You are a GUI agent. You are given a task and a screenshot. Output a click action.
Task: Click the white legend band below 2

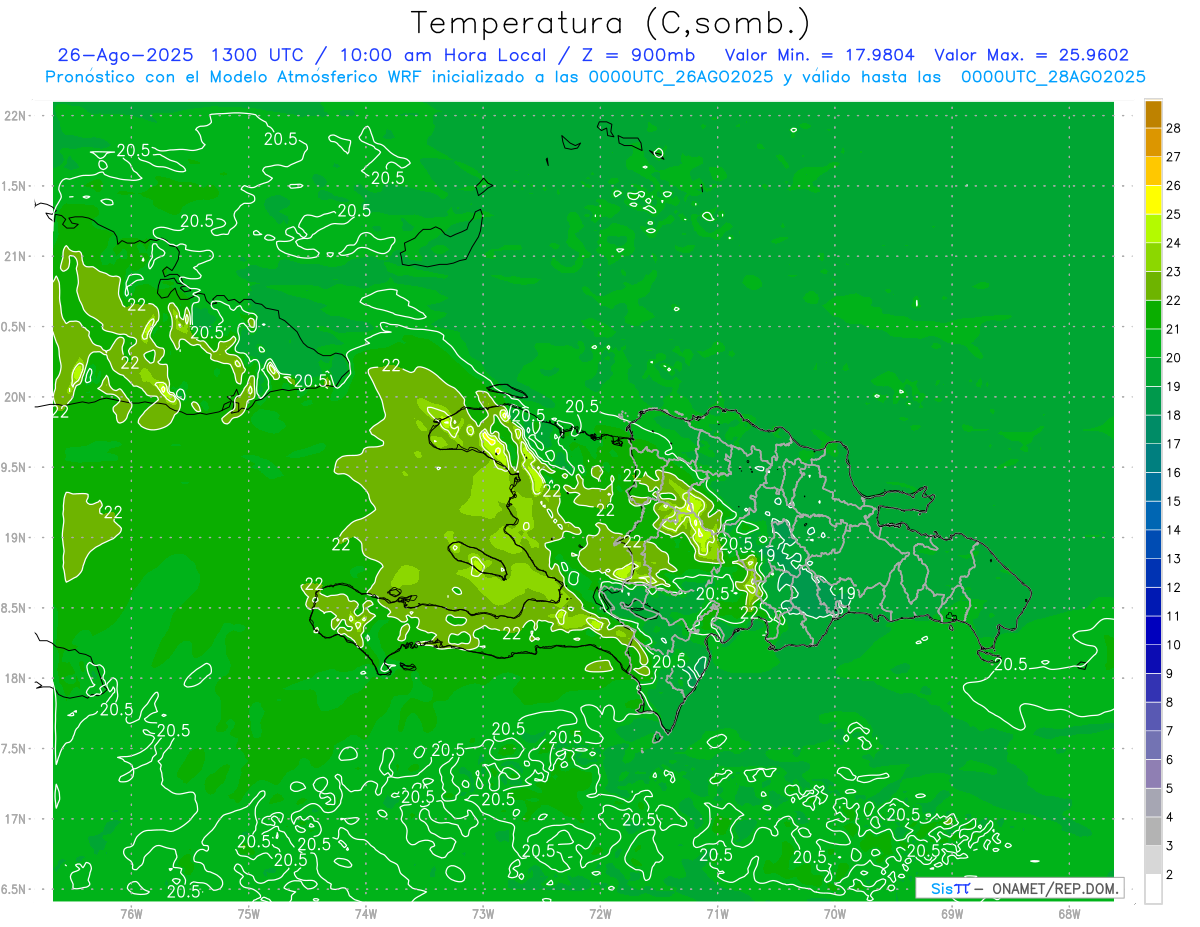1154,888
